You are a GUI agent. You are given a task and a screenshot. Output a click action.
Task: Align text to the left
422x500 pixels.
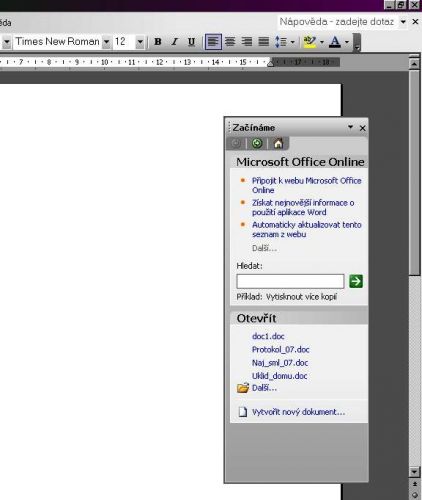click(x=213, y=42)
